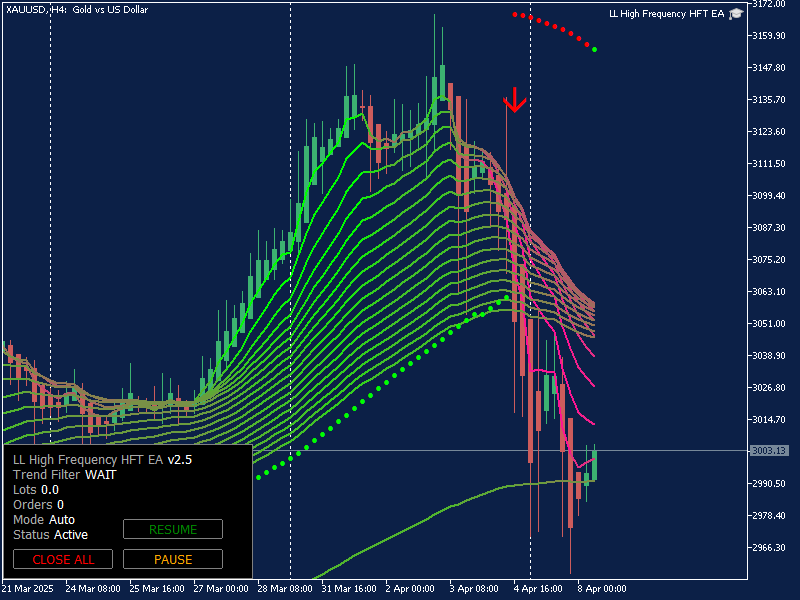Viewport: 800px width, 600px height.
Task: Click the green dot ending the red dotted line
Action: 594,49
